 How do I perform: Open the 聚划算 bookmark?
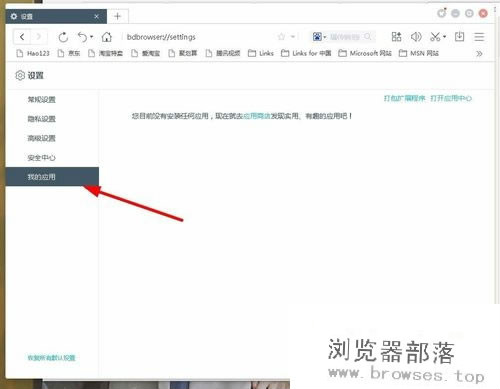click(x=183, y=53)
